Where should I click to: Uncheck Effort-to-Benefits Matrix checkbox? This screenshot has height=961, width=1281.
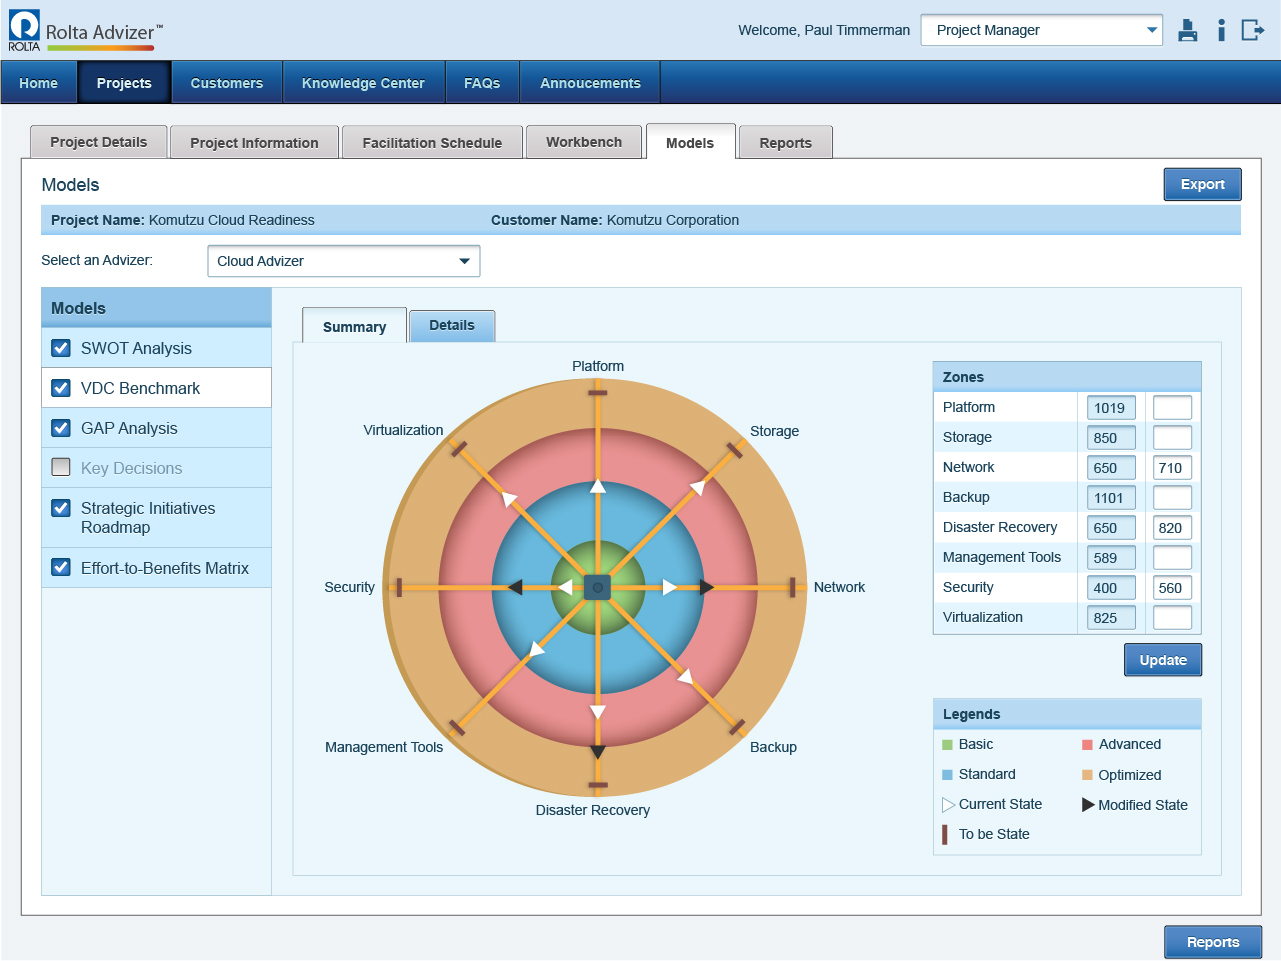61,568
